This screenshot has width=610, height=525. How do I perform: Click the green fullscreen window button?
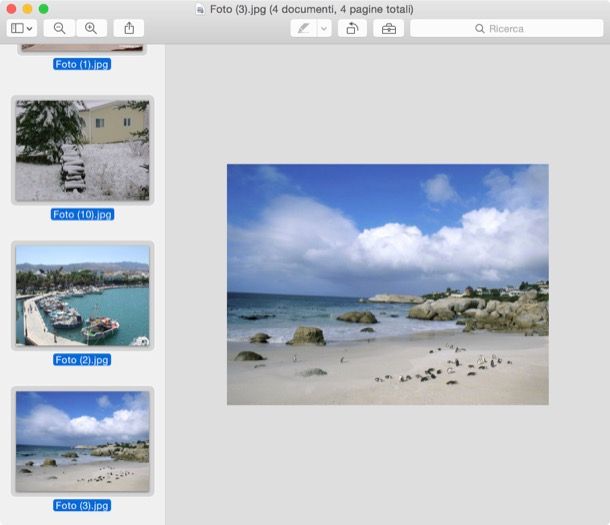tap(43, 9)
